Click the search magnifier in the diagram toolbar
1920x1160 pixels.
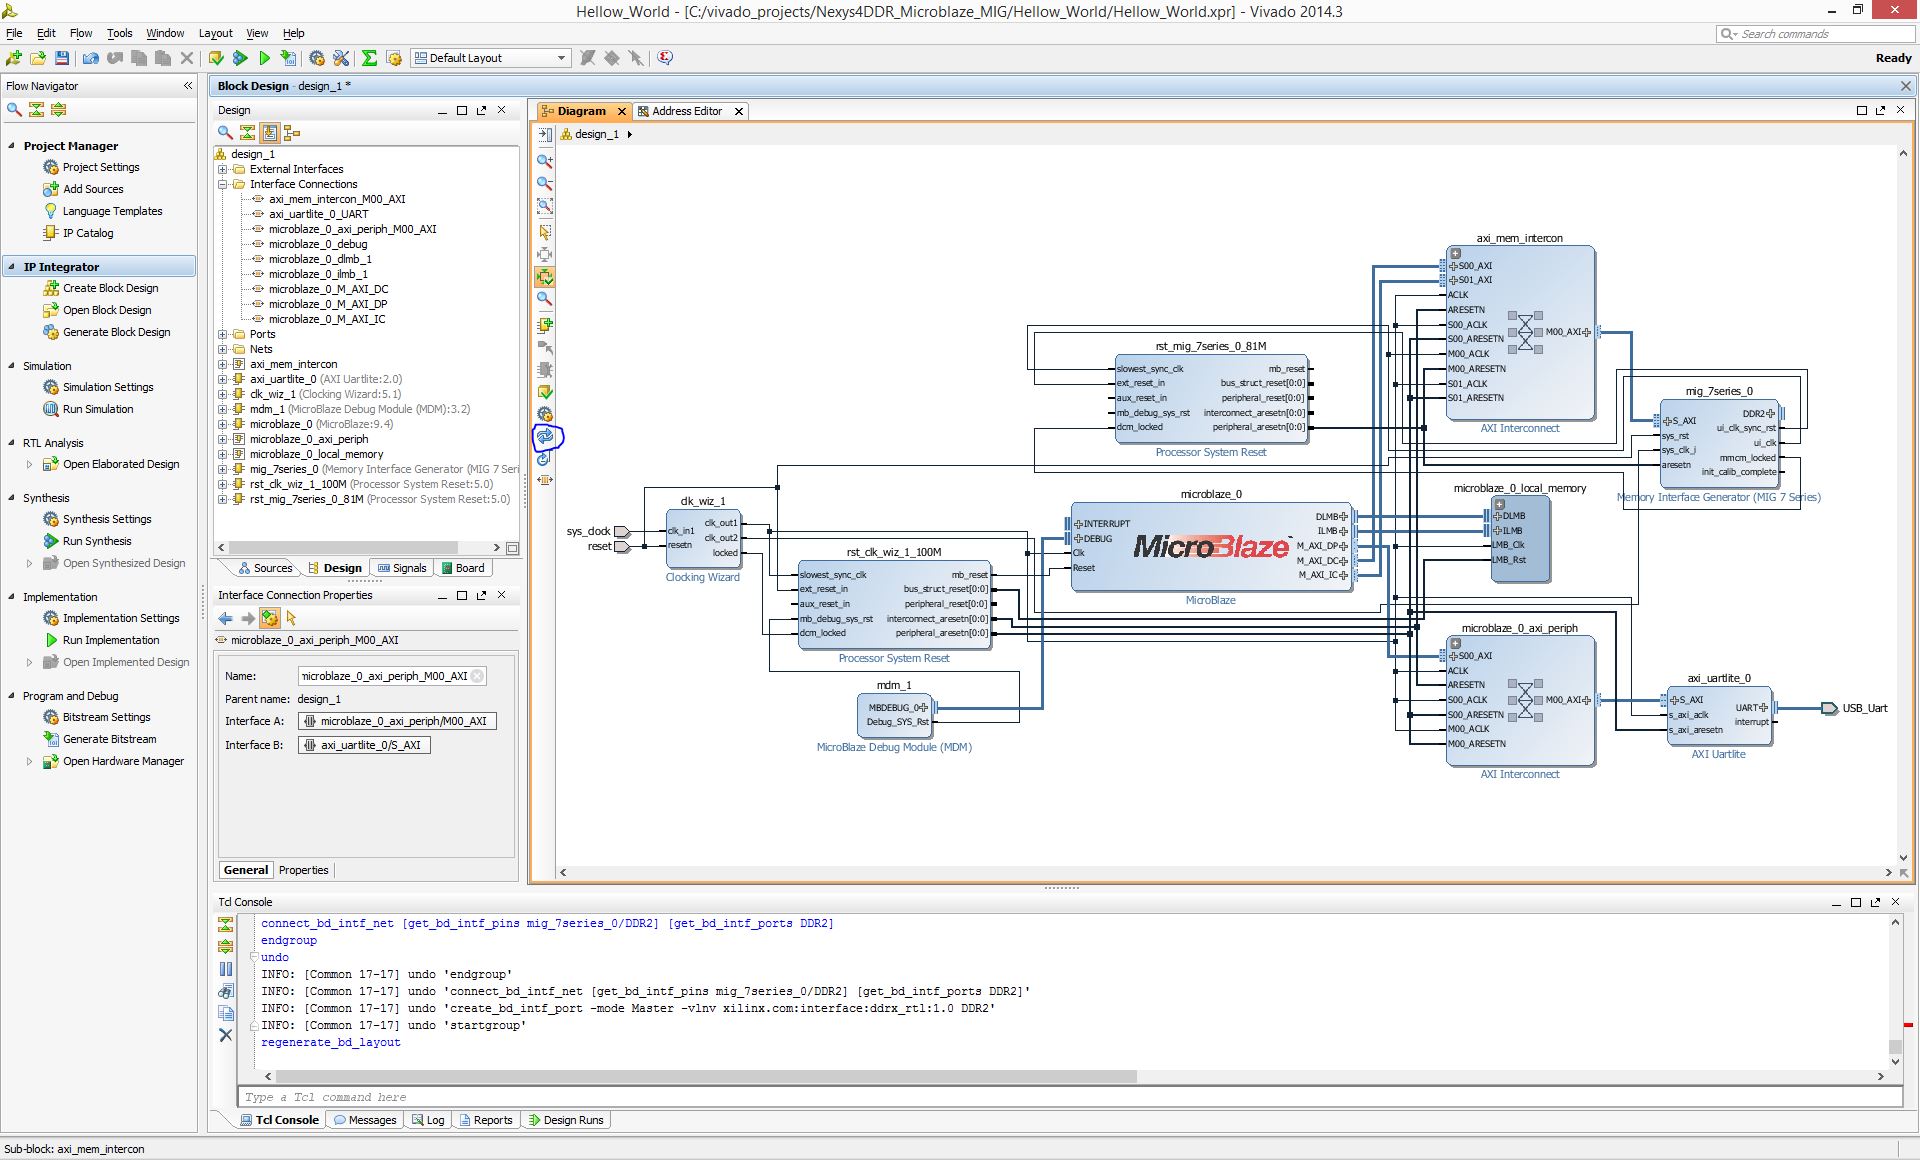(x=545, y=299)
